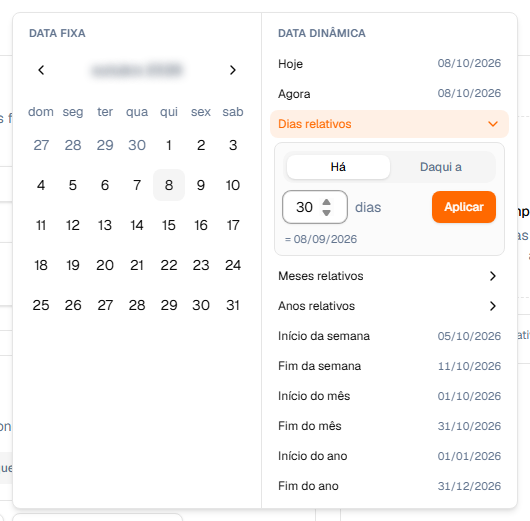Click the blurred month-year header
The width and height of the screenshot is (530, 521).
pyautogui.click(x=137, y=70)
